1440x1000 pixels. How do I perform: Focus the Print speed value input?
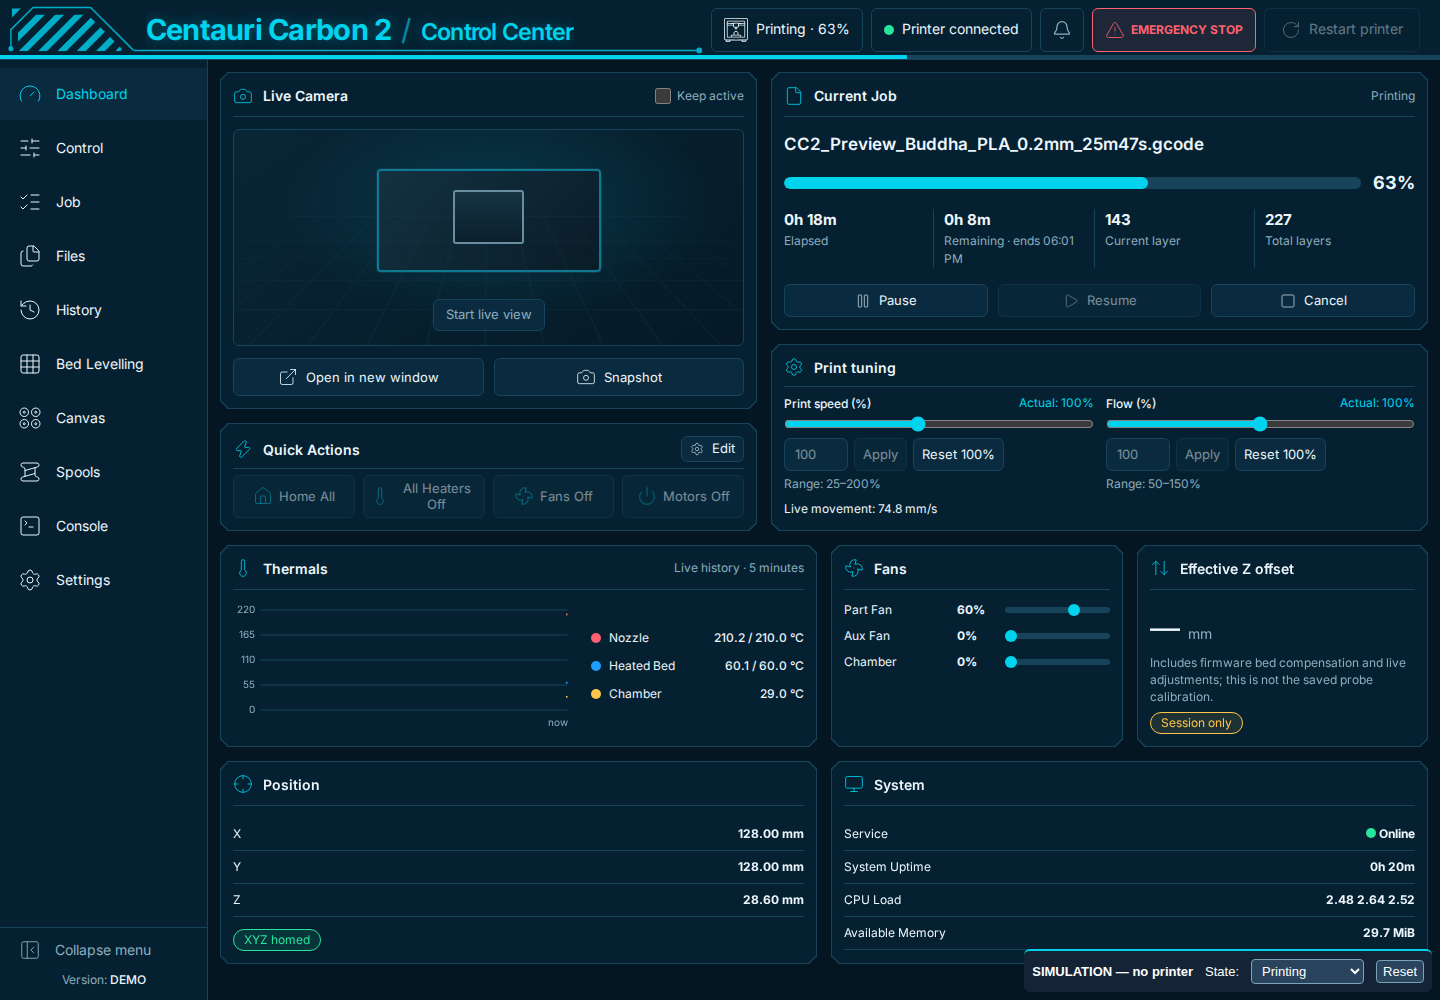(816, 455)
